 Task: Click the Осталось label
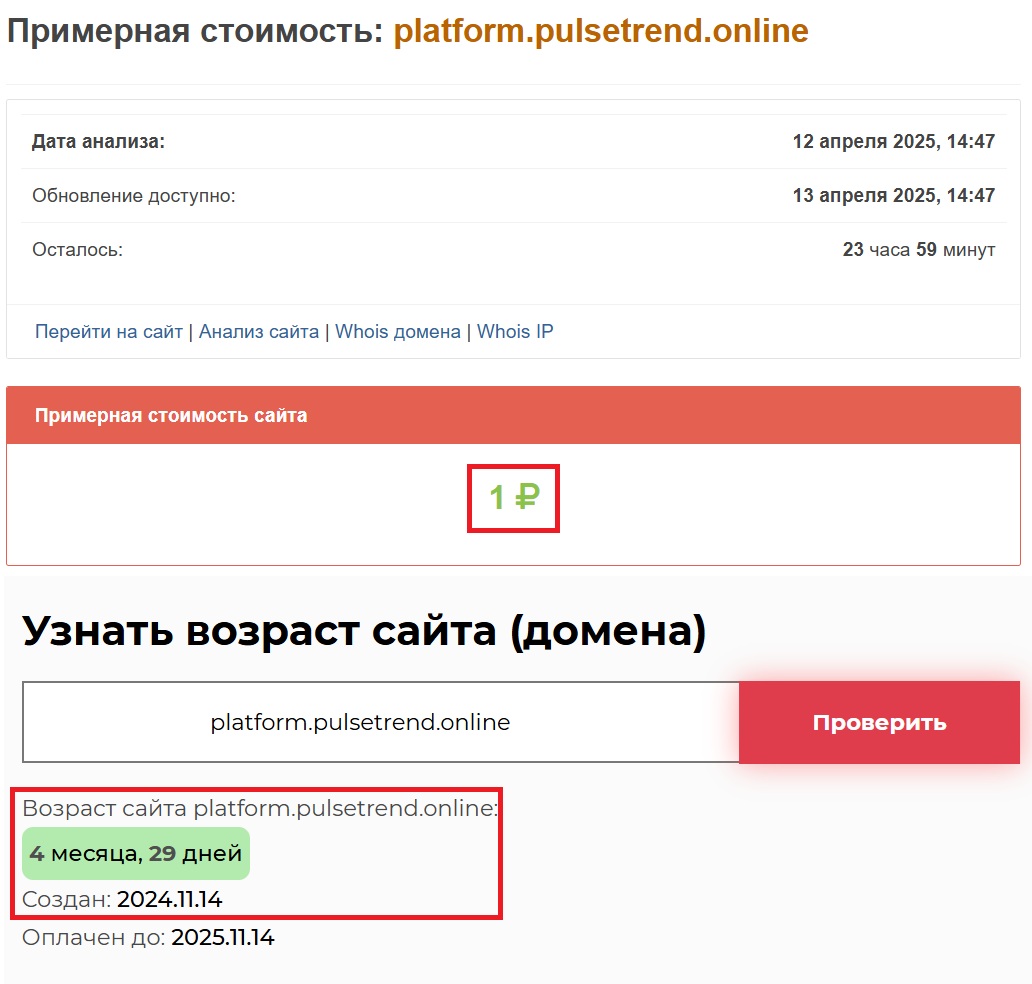point(77,250)
